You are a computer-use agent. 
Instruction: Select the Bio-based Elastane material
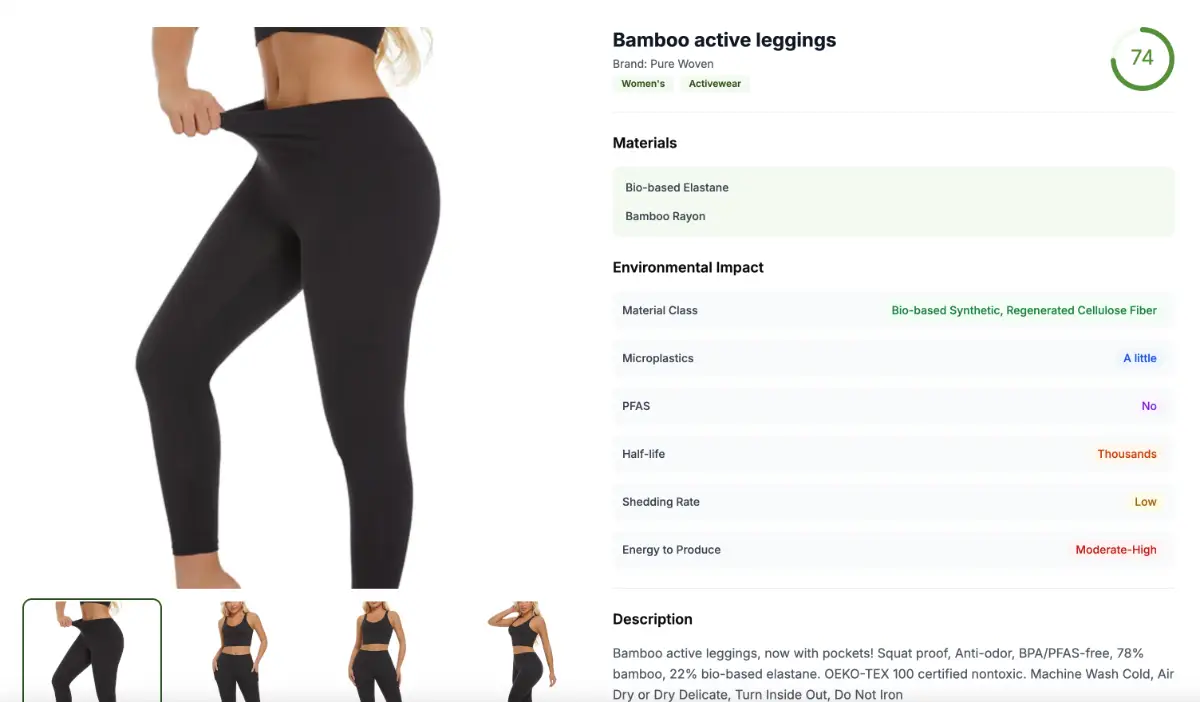tap(677, 188)
